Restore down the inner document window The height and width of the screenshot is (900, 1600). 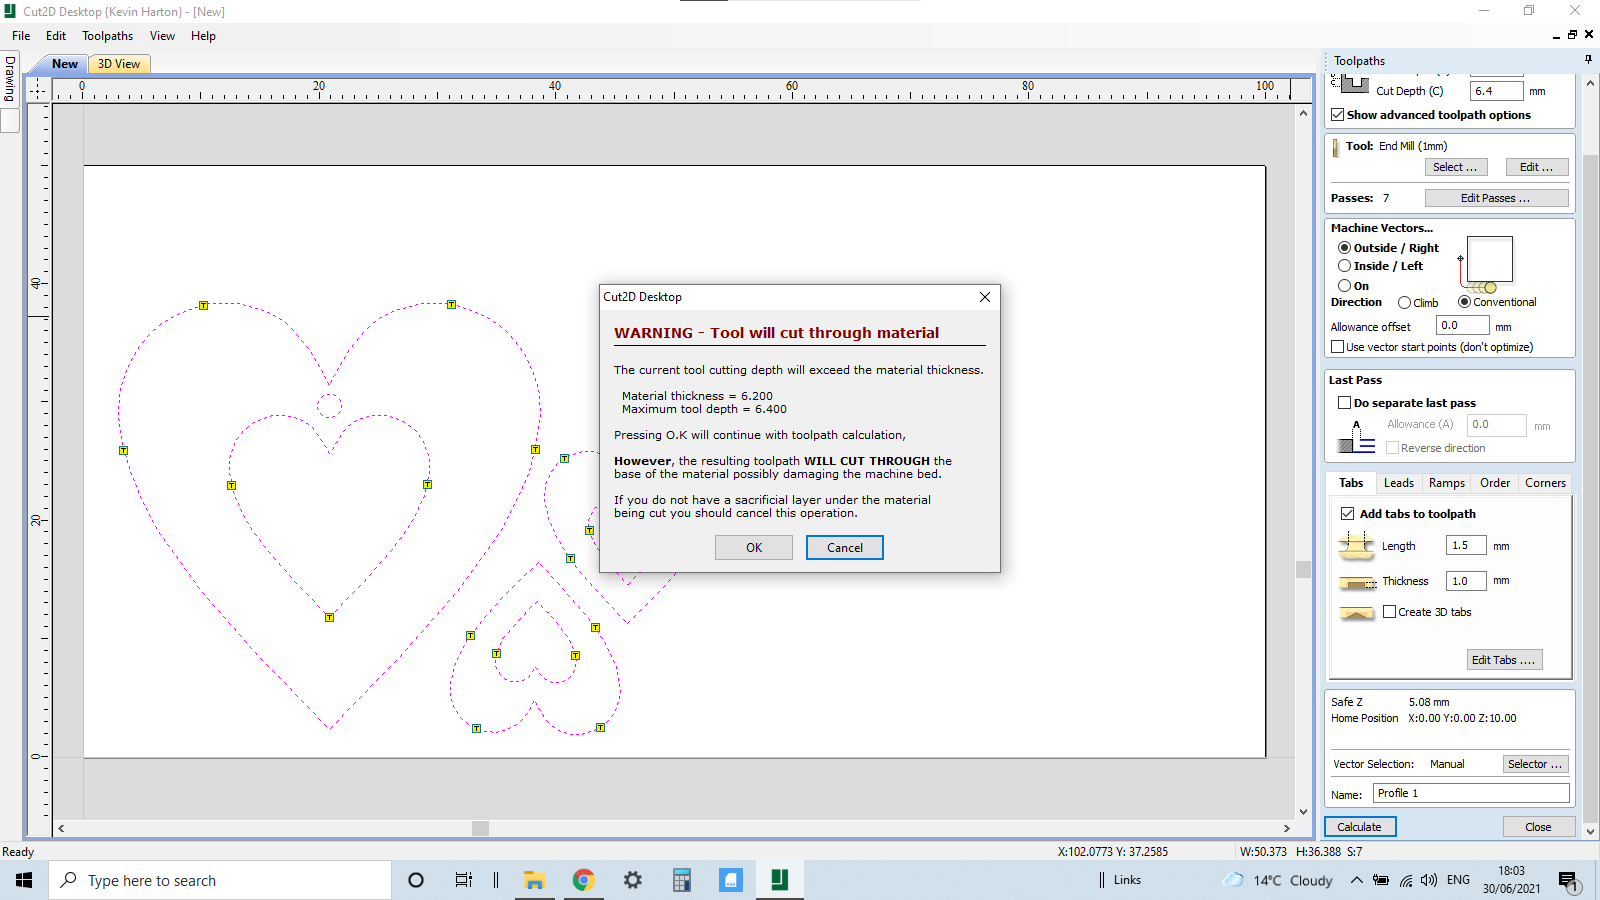point(1572,35)
